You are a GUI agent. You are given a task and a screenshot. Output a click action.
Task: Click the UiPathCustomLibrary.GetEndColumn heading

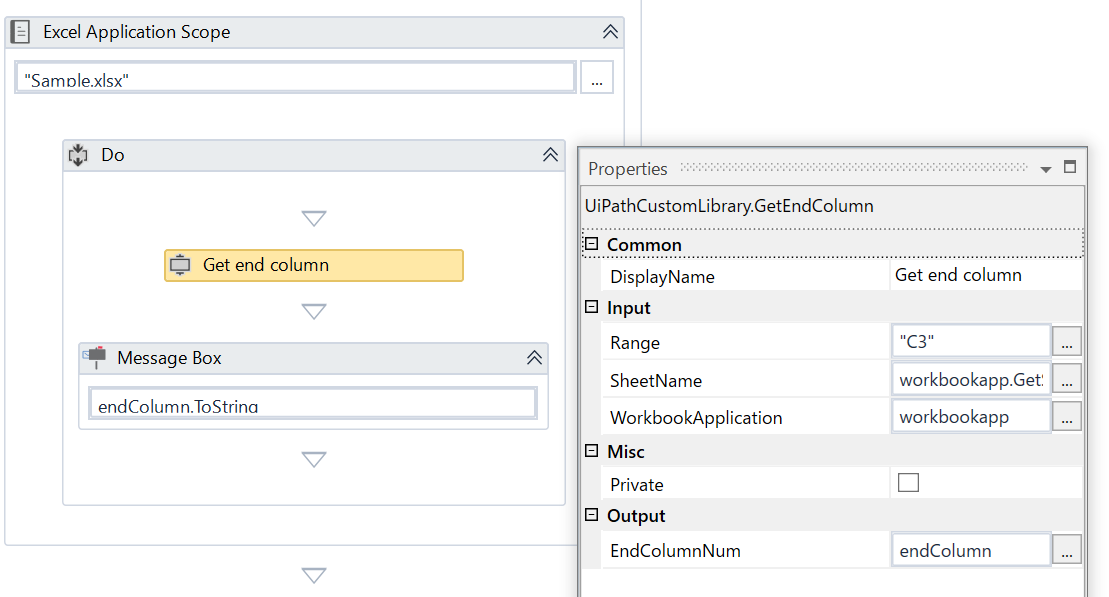click(729, 206)
